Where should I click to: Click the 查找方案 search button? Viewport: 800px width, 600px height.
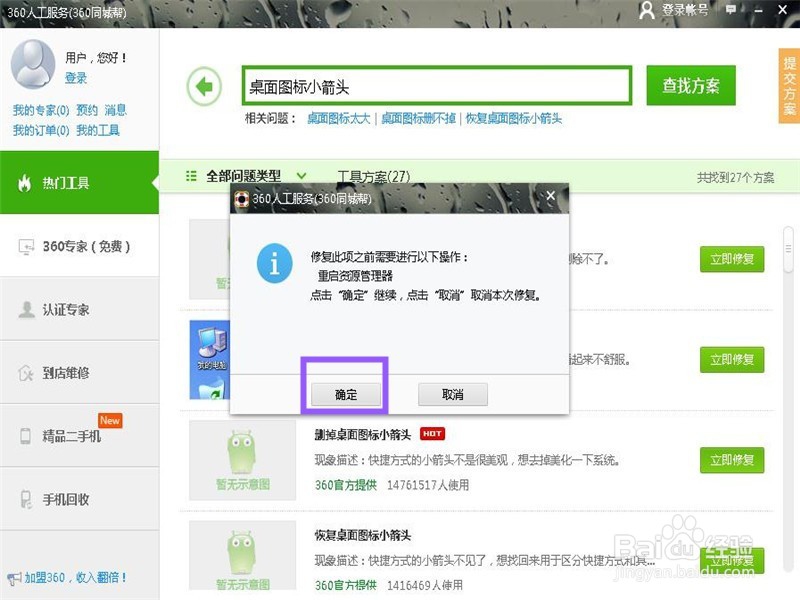(x=691, y=85)
